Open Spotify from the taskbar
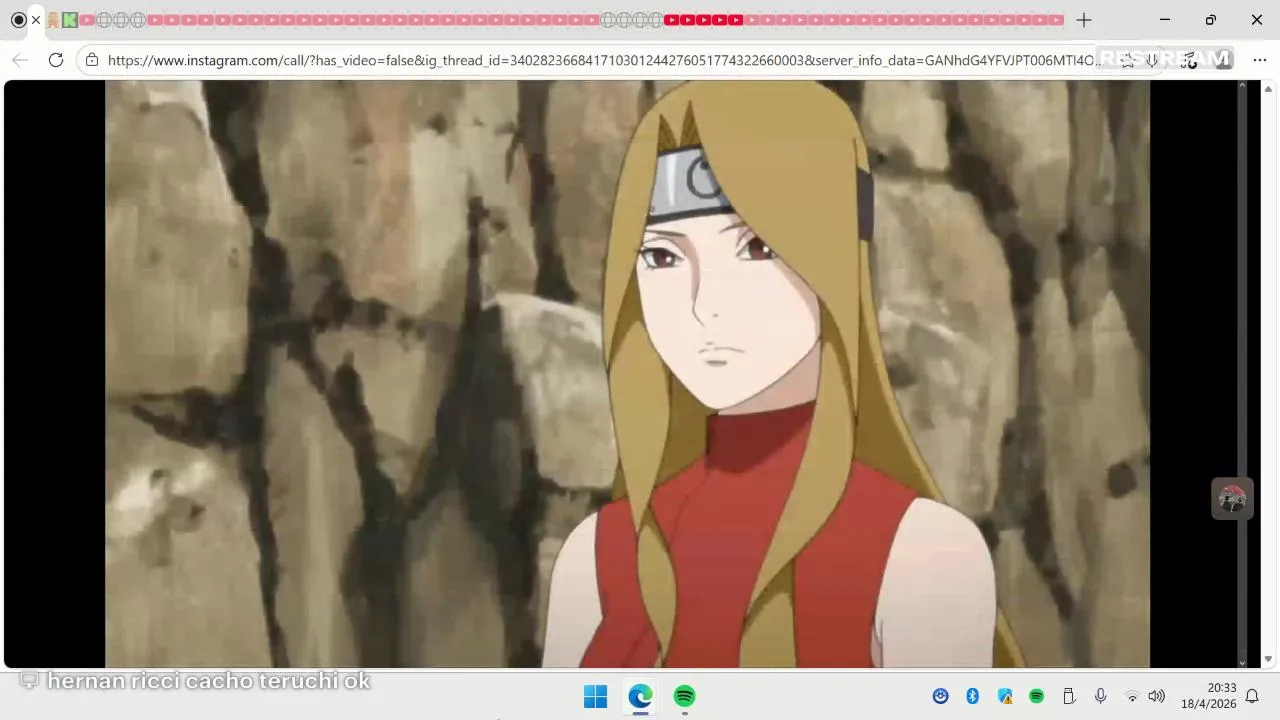Screen dimensions: 1280x720 click(x=684, y=696)
